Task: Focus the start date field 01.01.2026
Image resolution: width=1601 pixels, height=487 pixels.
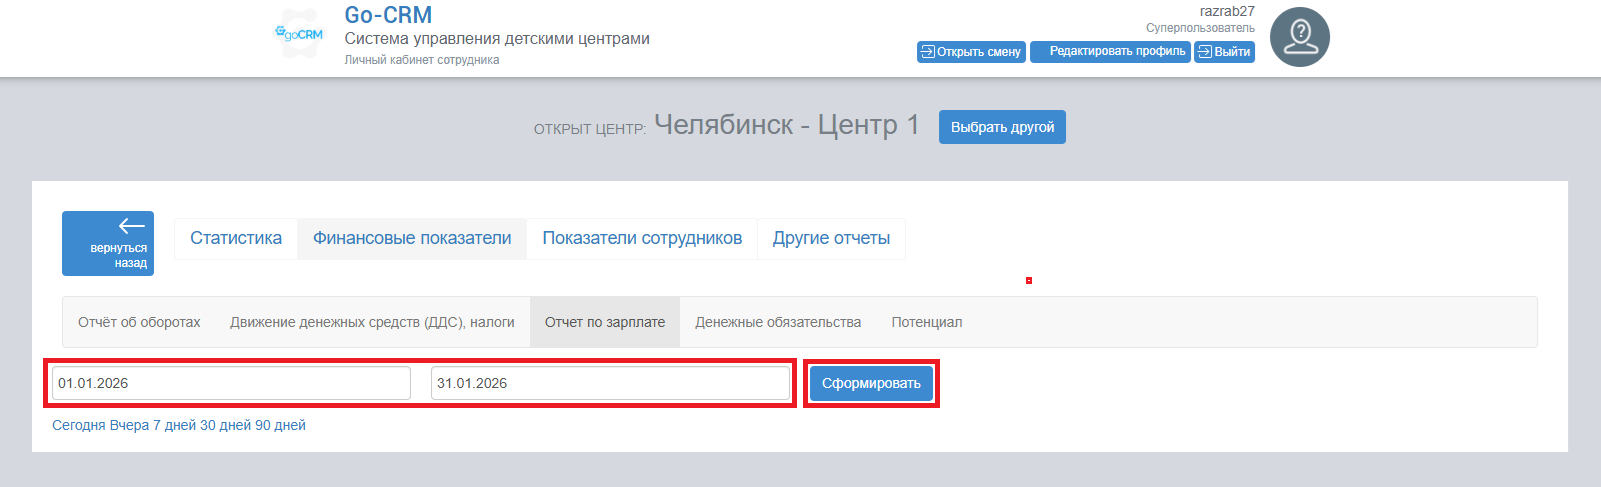Action: tap(231, 383)
